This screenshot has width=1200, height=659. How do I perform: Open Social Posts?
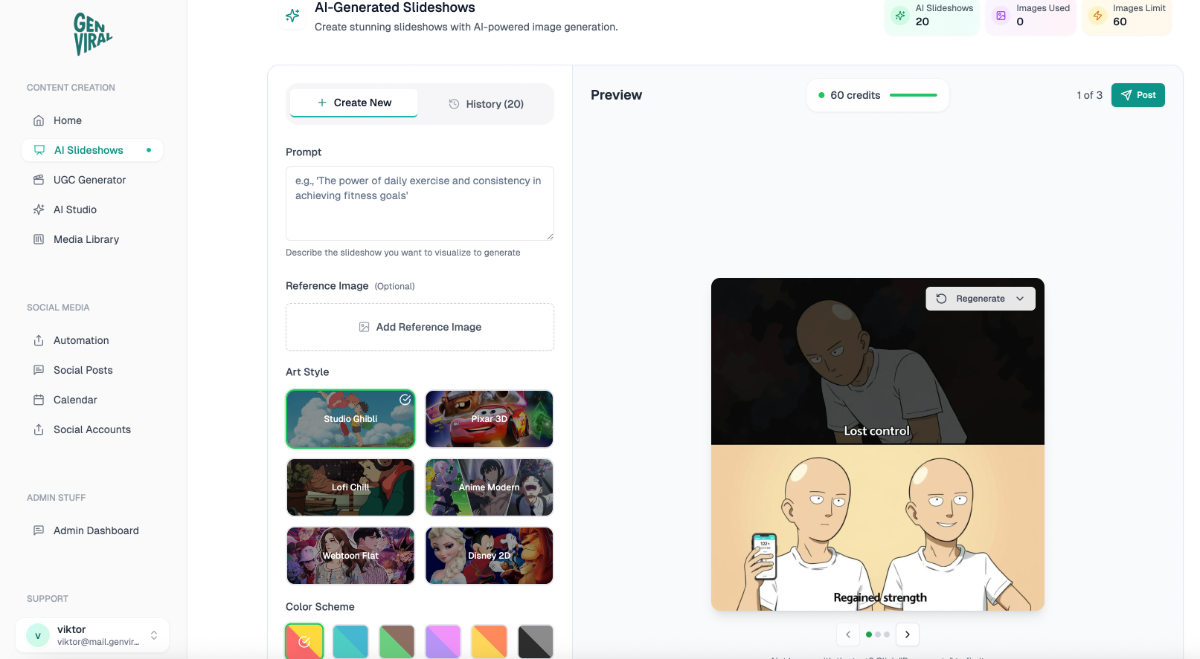pyautogui.click(x=92, y=370)
